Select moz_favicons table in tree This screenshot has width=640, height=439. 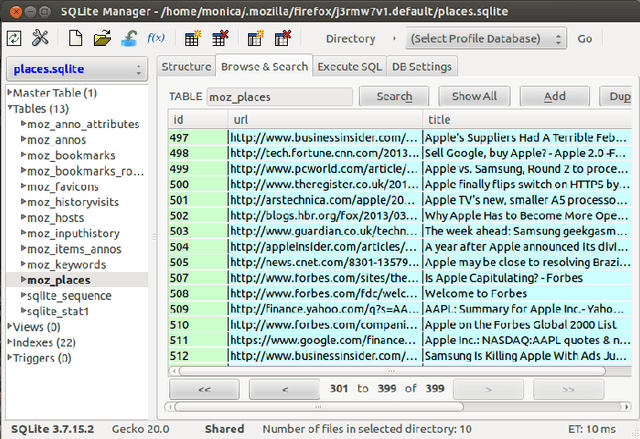pos(62,187)
